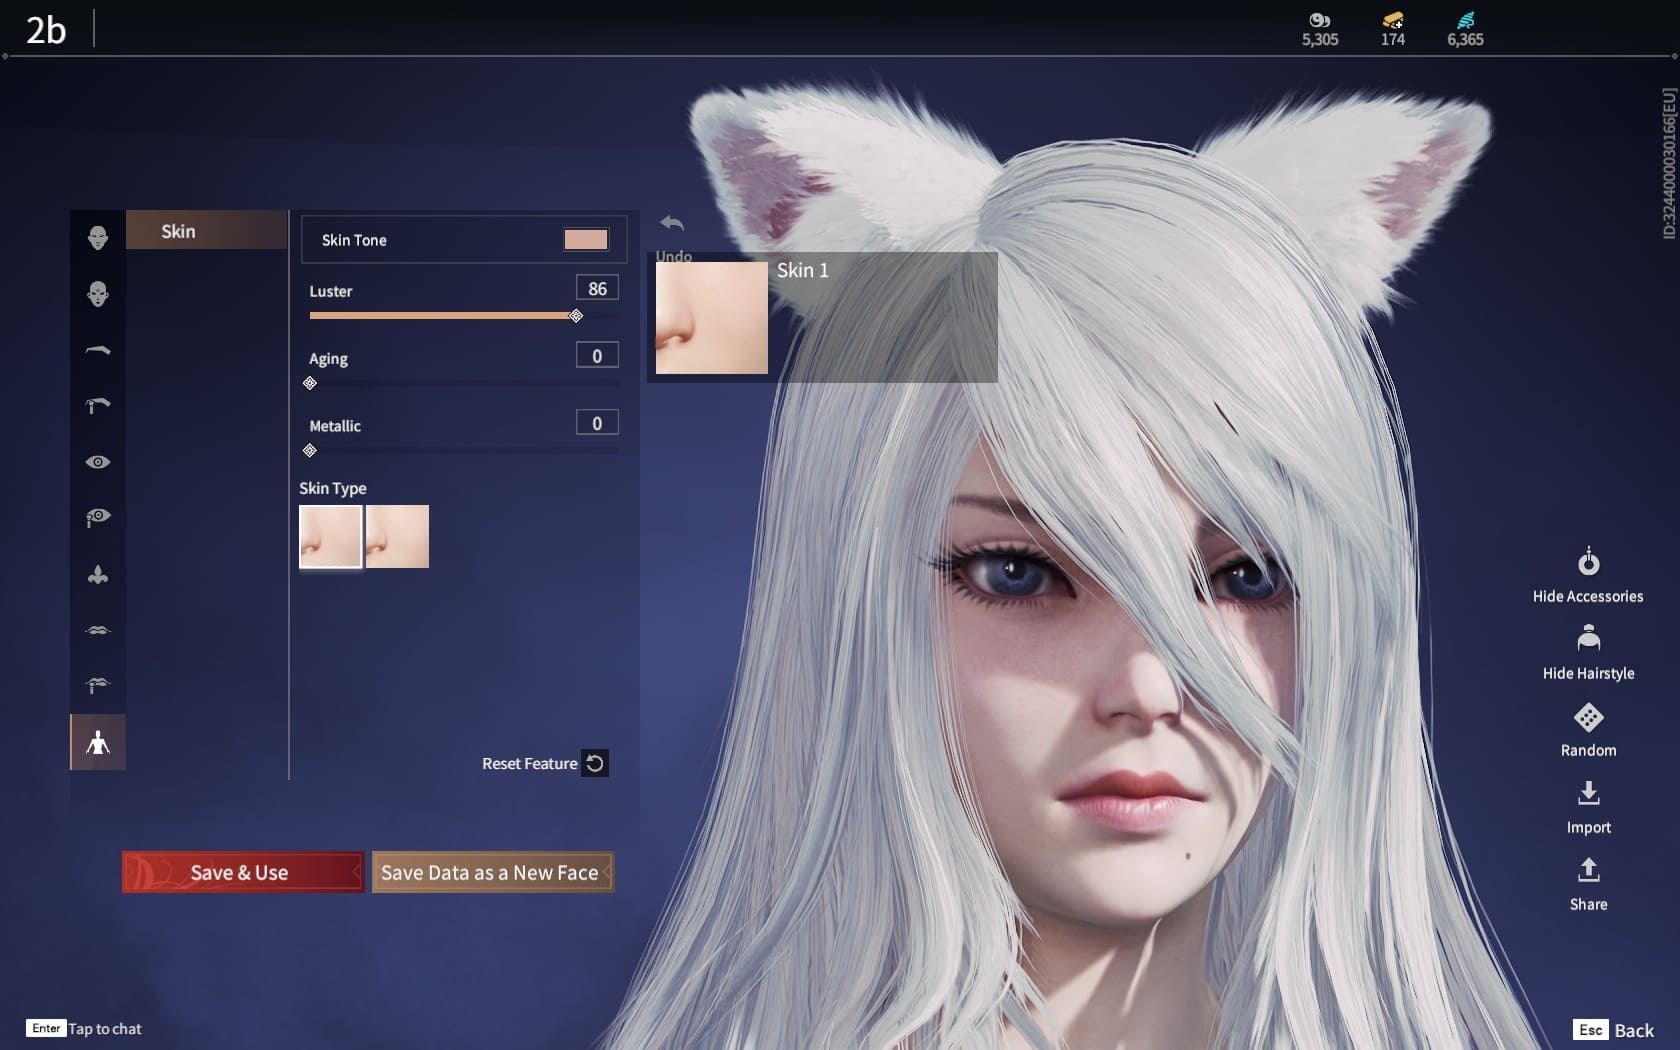Select the eyebrow shape category icon
The image size is (1680, 1050).
point(98,350)
